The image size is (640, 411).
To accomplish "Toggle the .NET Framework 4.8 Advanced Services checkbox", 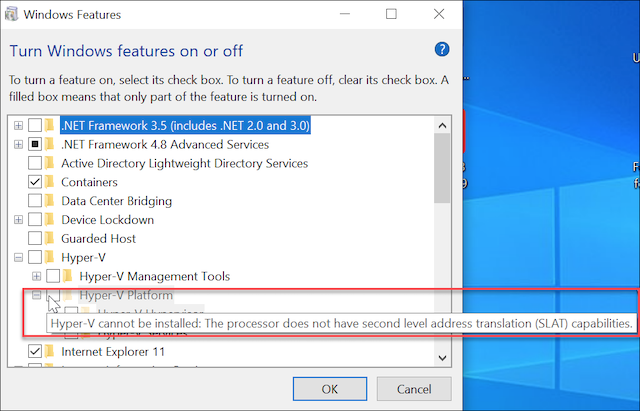I will 35,144.
